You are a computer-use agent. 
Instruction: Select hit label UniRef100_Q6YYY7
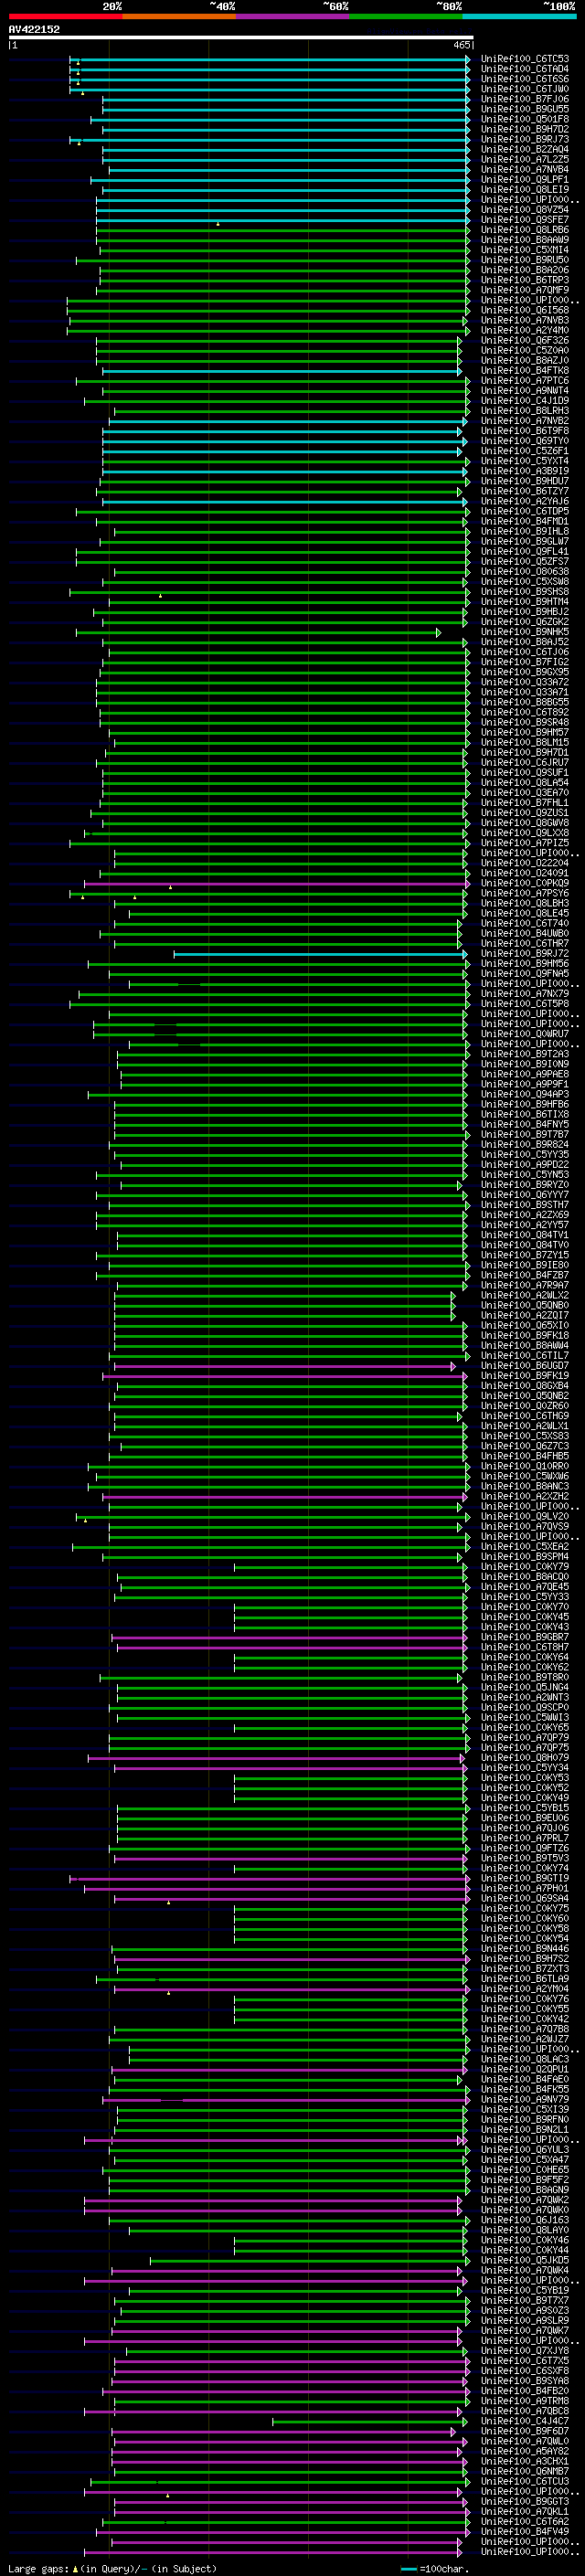524,1195
